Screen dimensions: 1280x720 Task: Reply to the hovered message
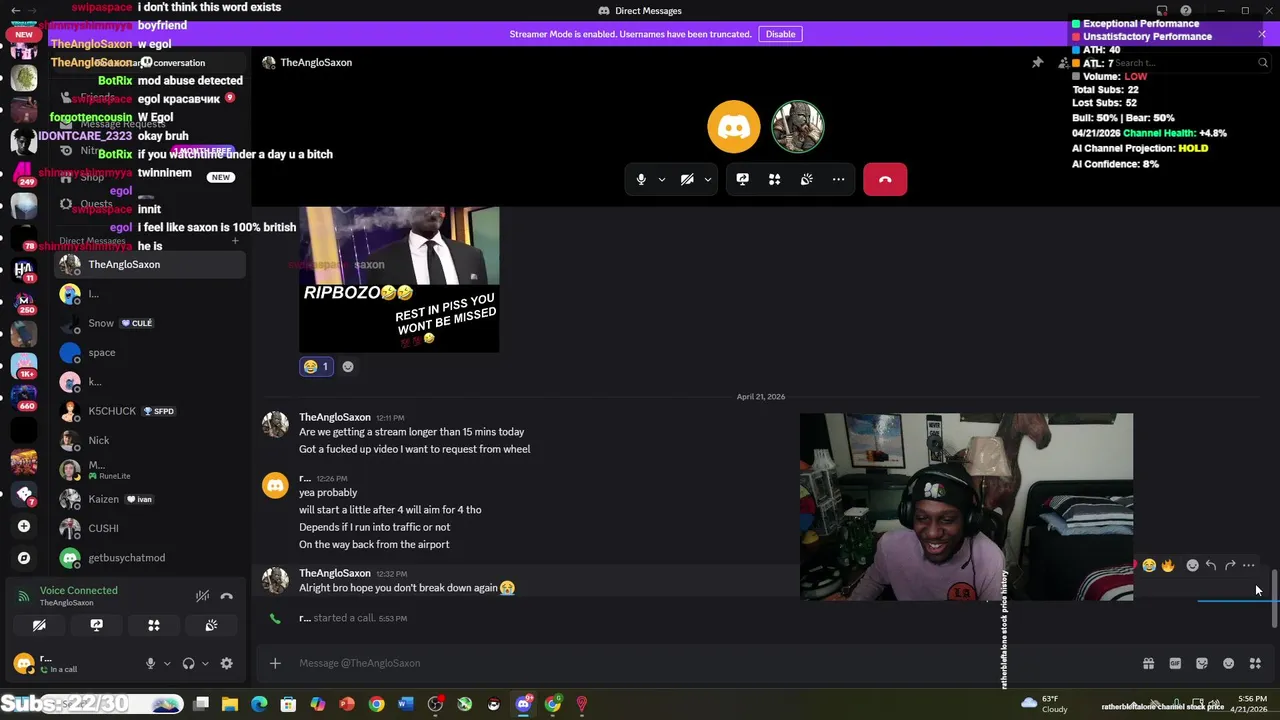coord(1211,566)
